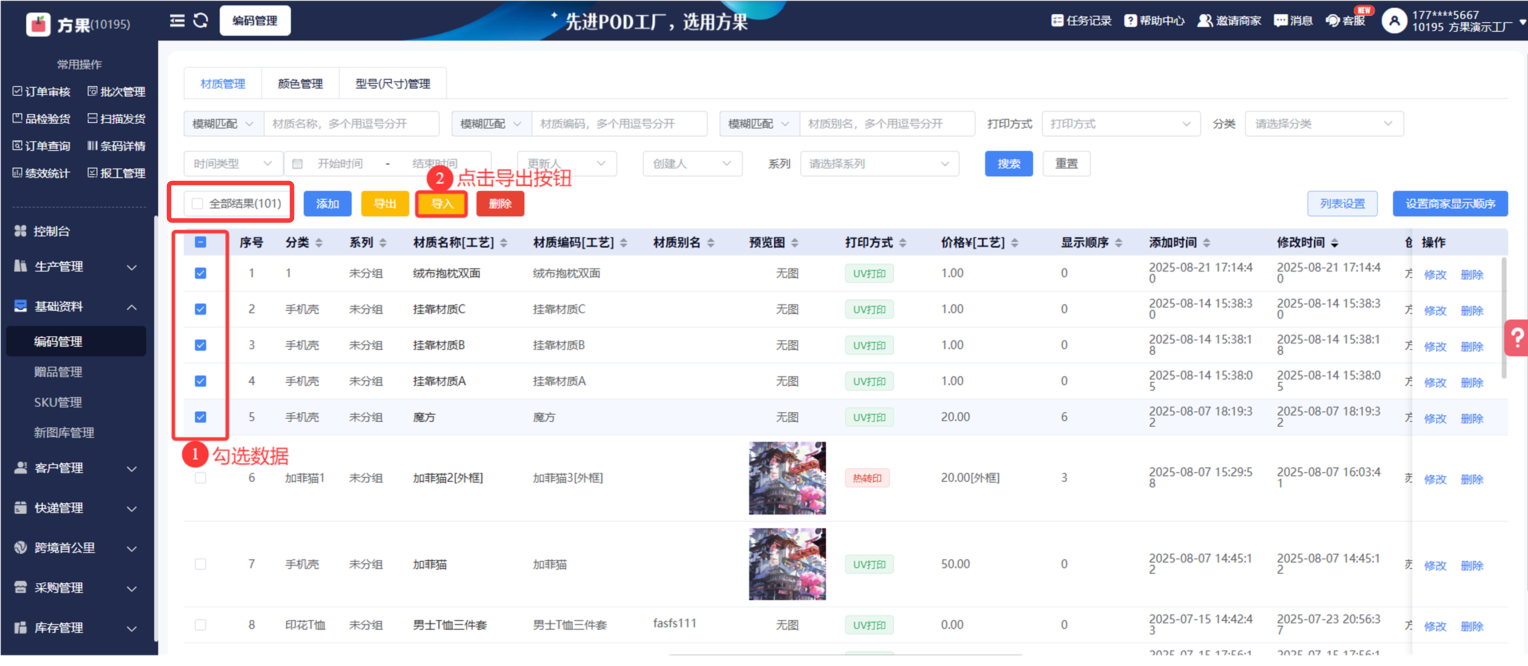Contact customer service (客服) headset icon
This screenshot has height=666, width=1528.
[1332, 21]
